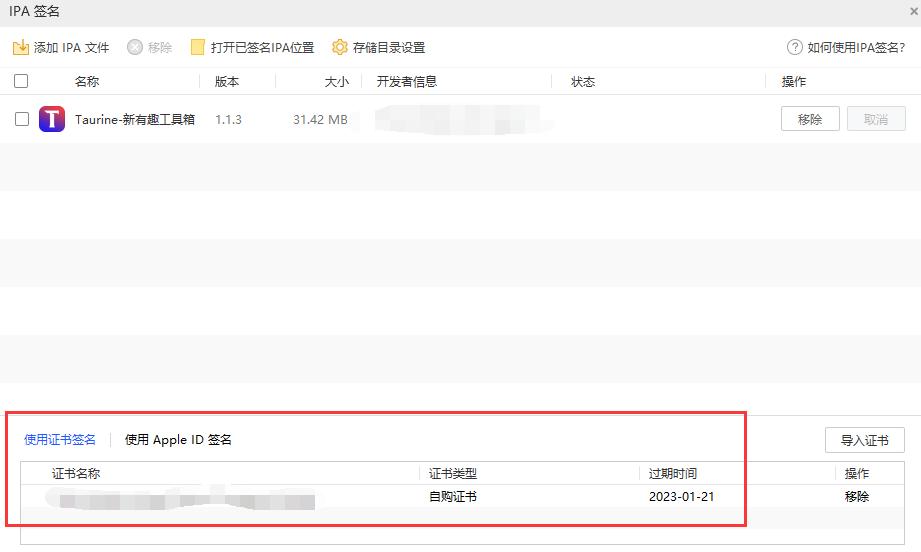Switch to 使用证书签名 tab
Image resolution: width=921 pixels, height=552 pixels.
tap(60, 439)
